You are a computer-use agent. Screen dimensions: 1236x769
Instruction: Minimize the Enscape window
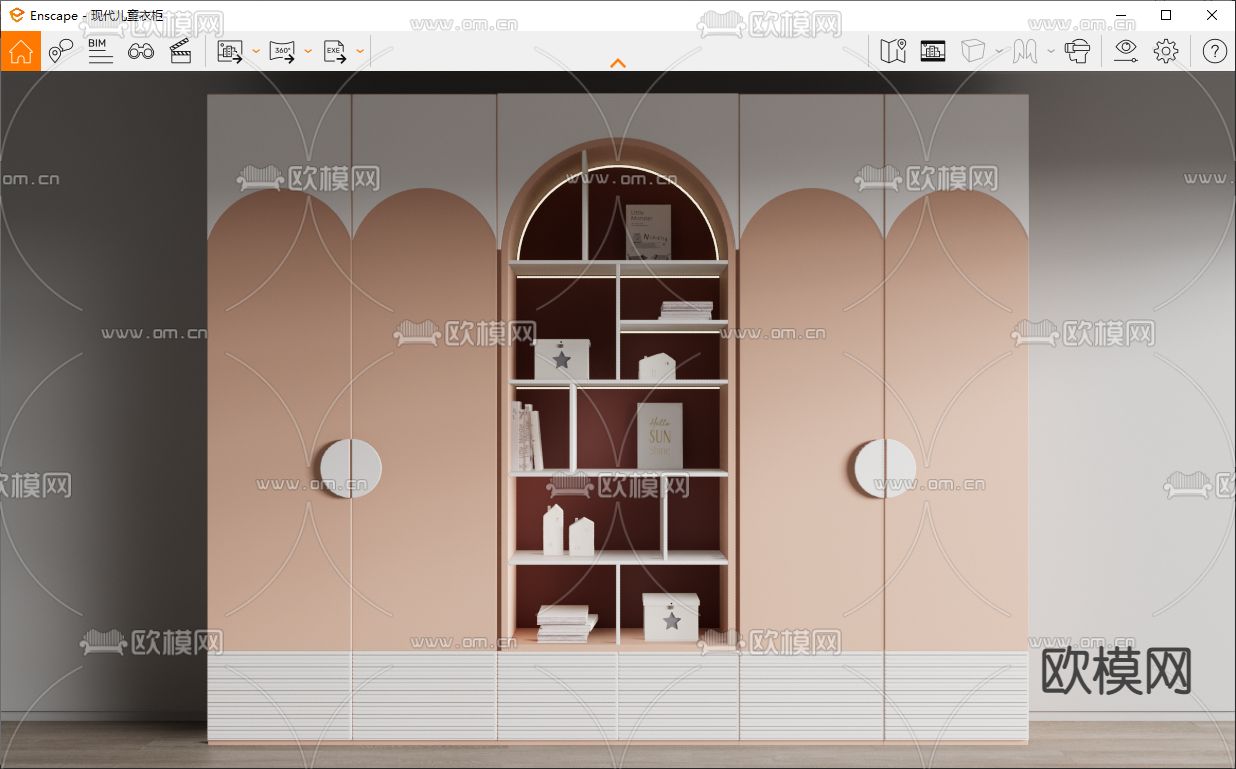click(x=1120, y=15)
